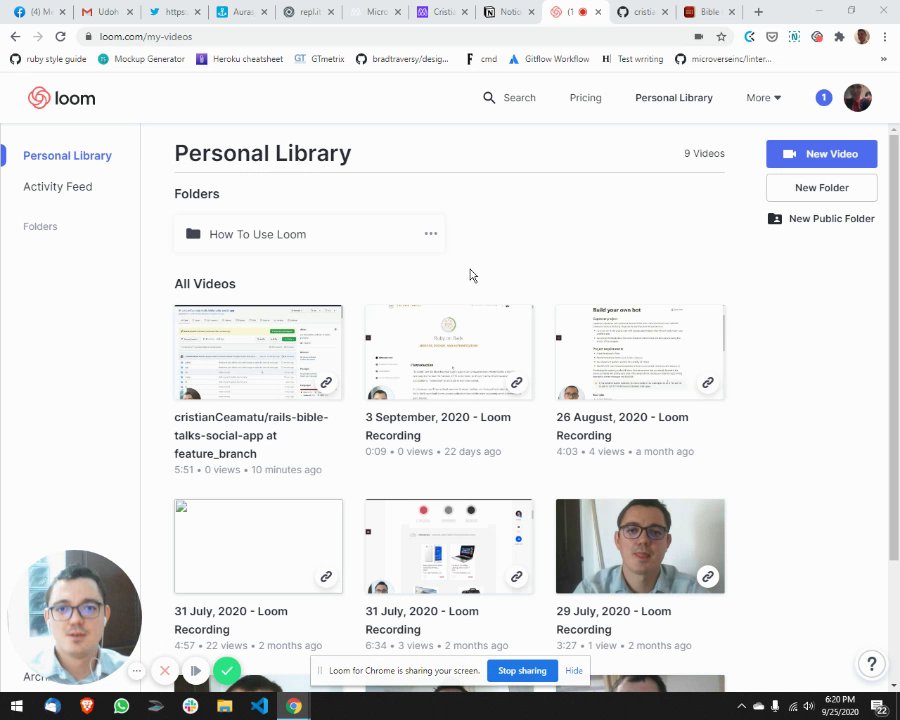Image resolution: width=900 pixels, height=720 pixels.
Task: Copy link for 3 September, 2020 recording
Action: pyautogui.click(x=517, y=382)
